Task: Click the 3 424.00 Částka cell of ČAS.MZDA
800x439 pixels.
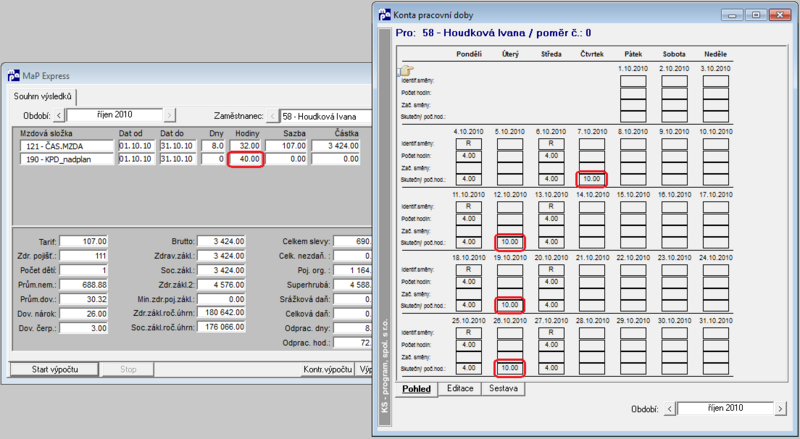Action: pyautogui.click(x=336, y=146)
